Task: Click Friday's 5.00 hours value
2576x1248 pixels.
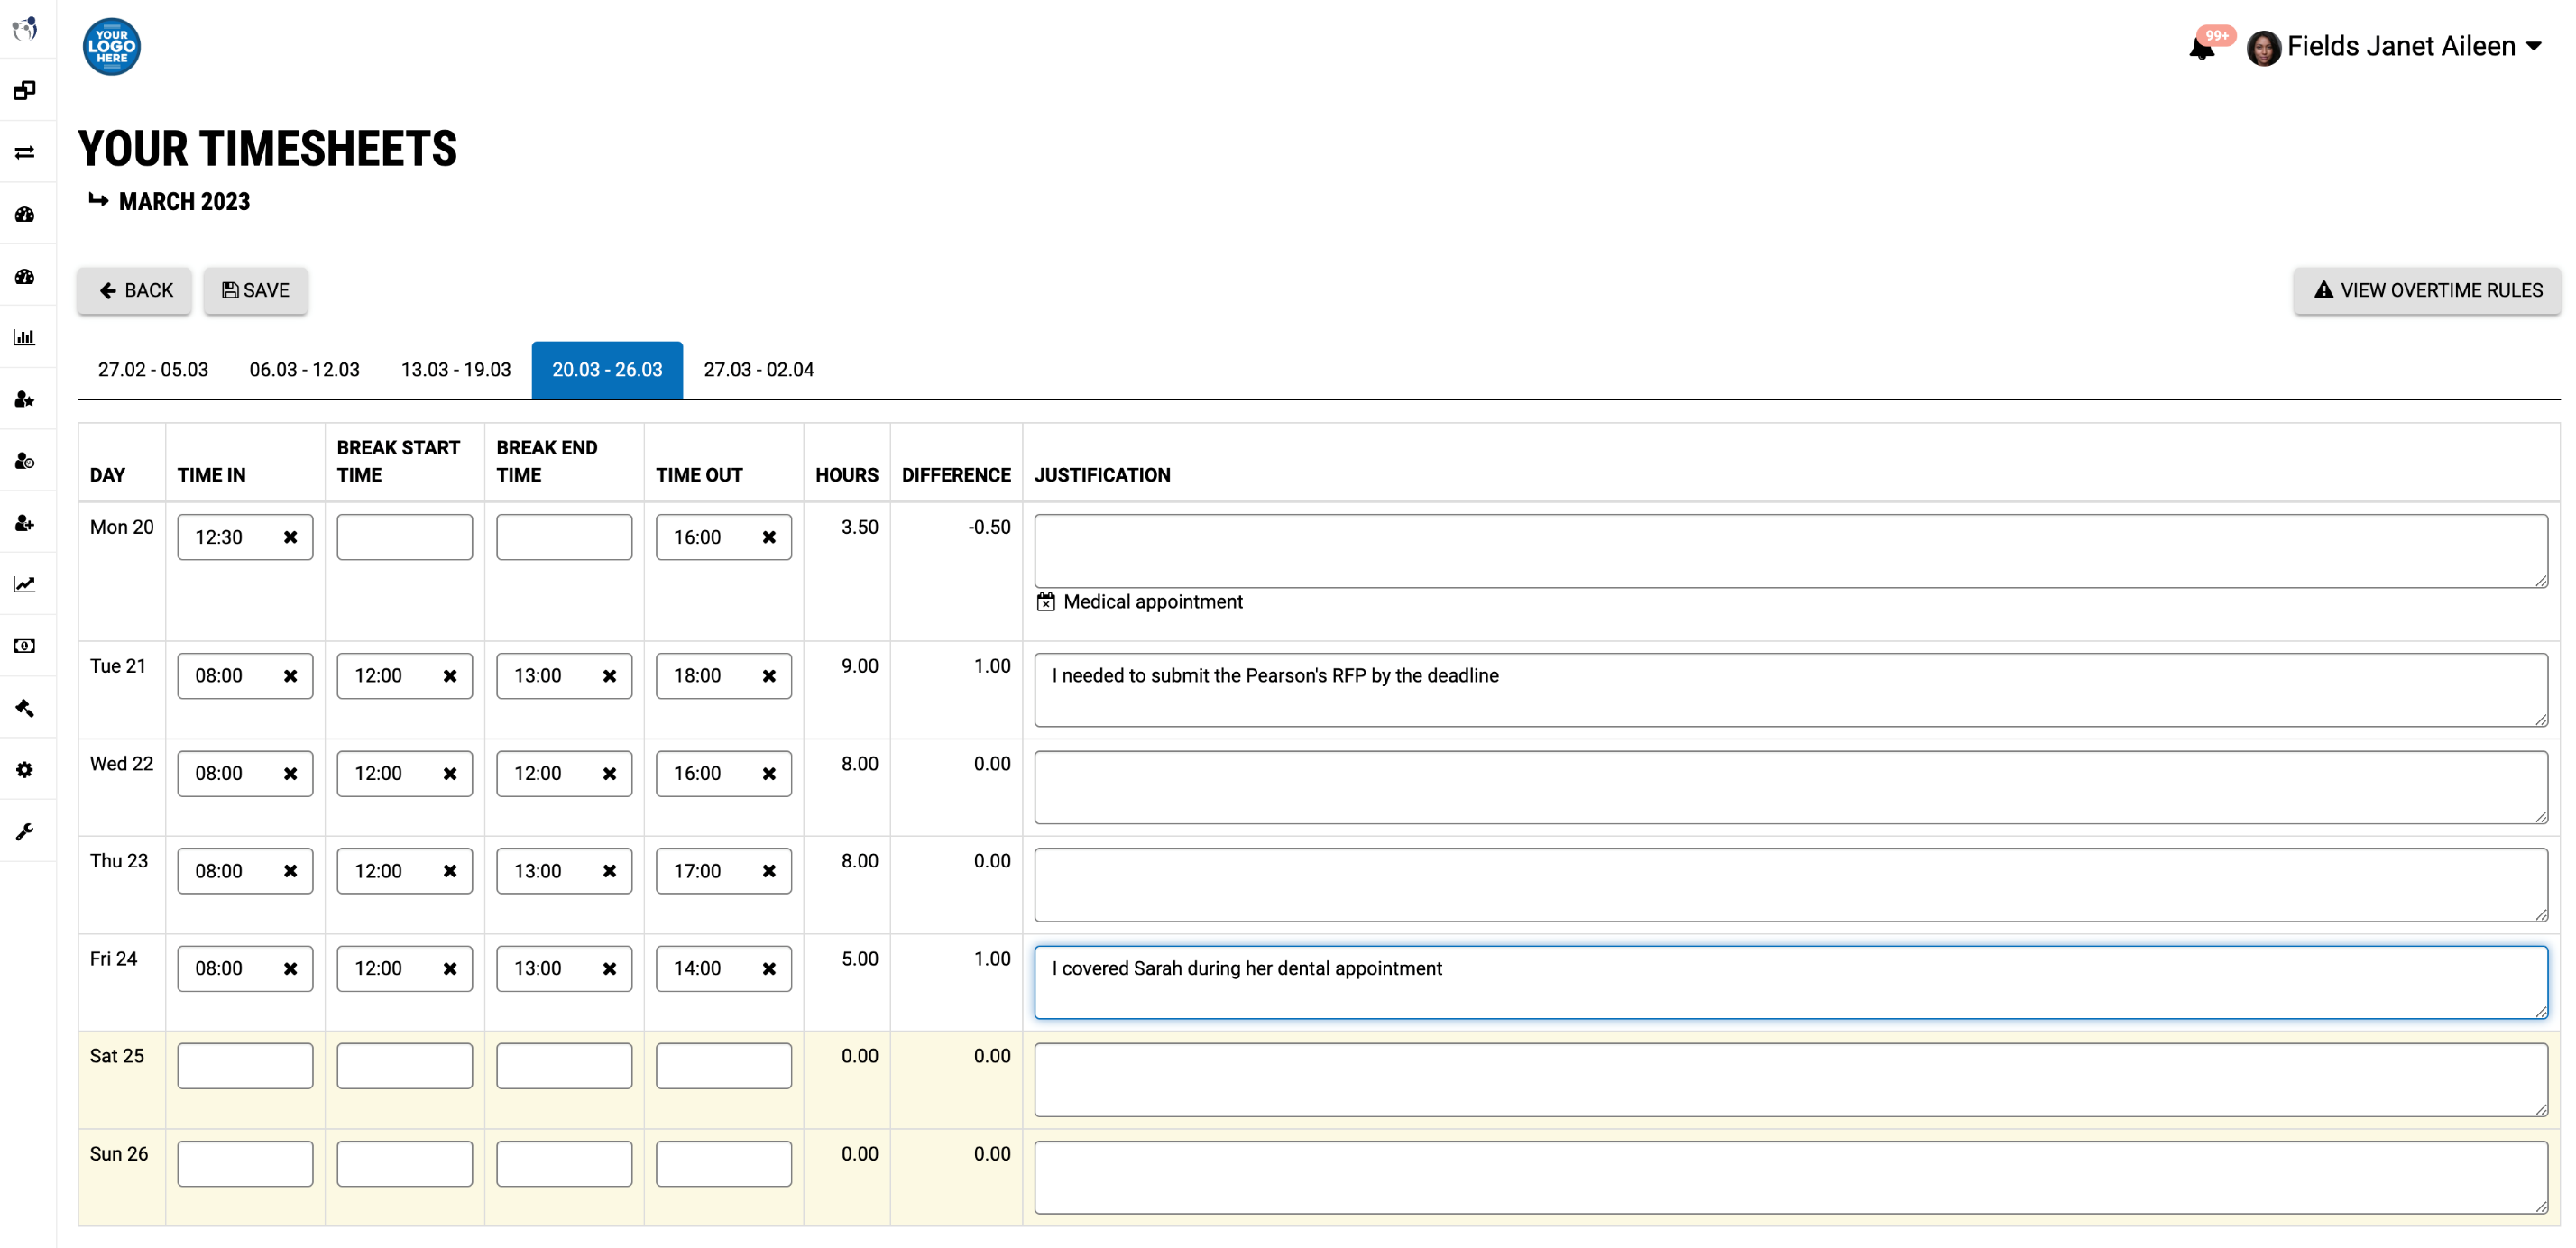Action: pyautogui.click(x=859, y=959)
